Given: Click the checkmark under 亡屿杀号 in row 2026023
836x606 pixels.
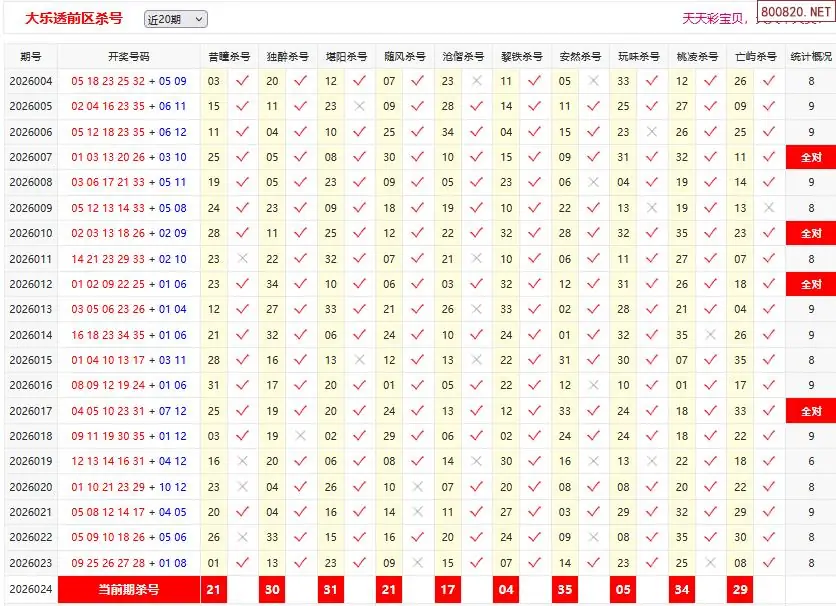Looking at the screenshot, I should [769, 563].
